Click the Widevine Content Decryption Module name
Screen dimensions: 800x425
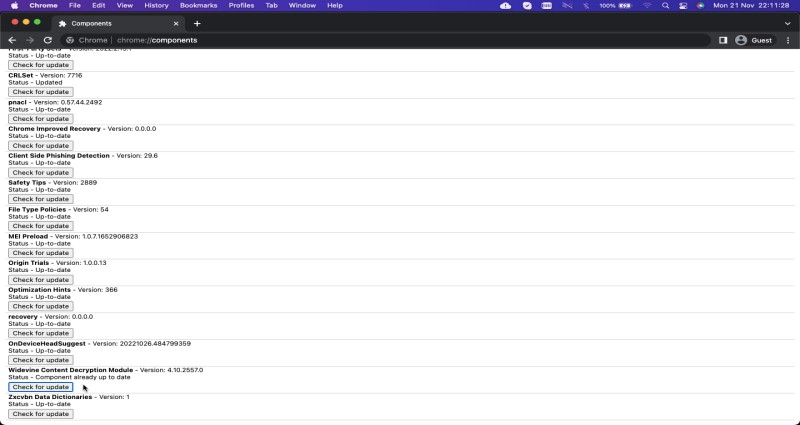point(70,370)
